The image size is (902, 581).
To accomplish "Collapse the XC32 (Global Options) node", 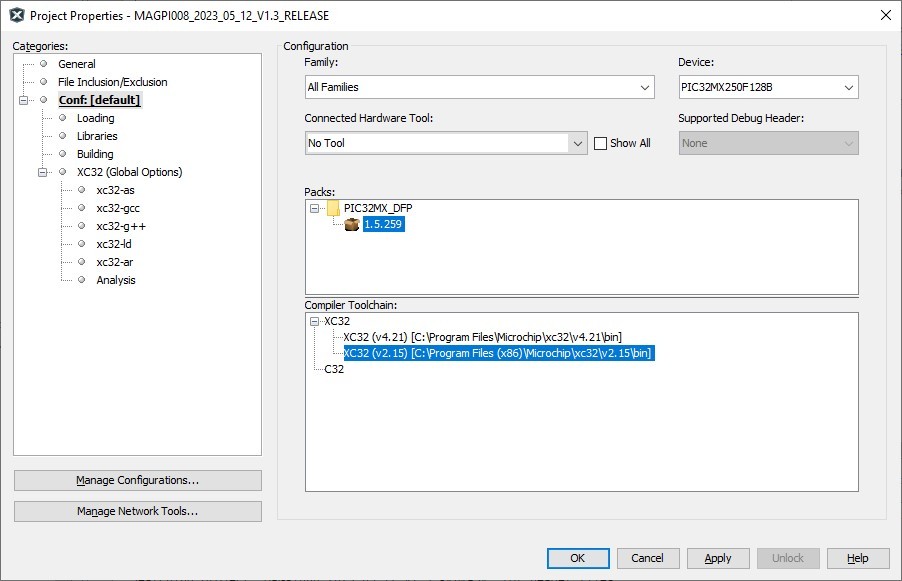I will coord(43,172).
